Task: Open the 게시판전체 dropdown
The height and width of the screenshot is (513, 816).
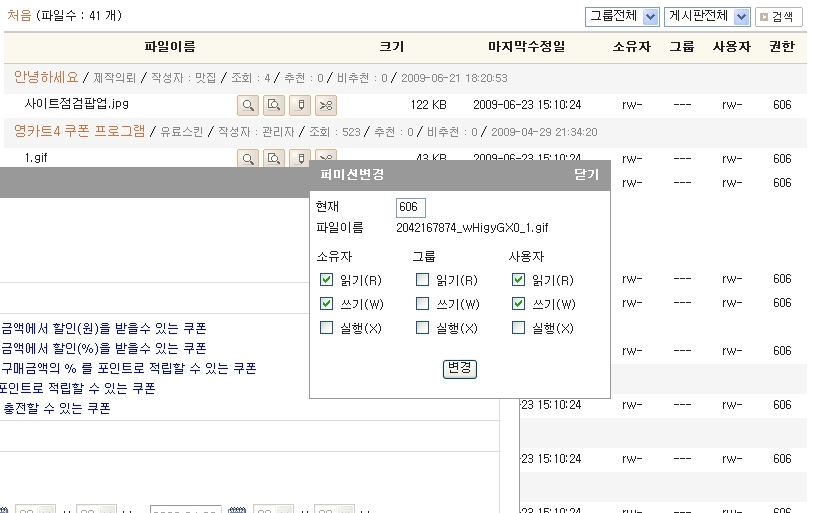Action: 707,17
